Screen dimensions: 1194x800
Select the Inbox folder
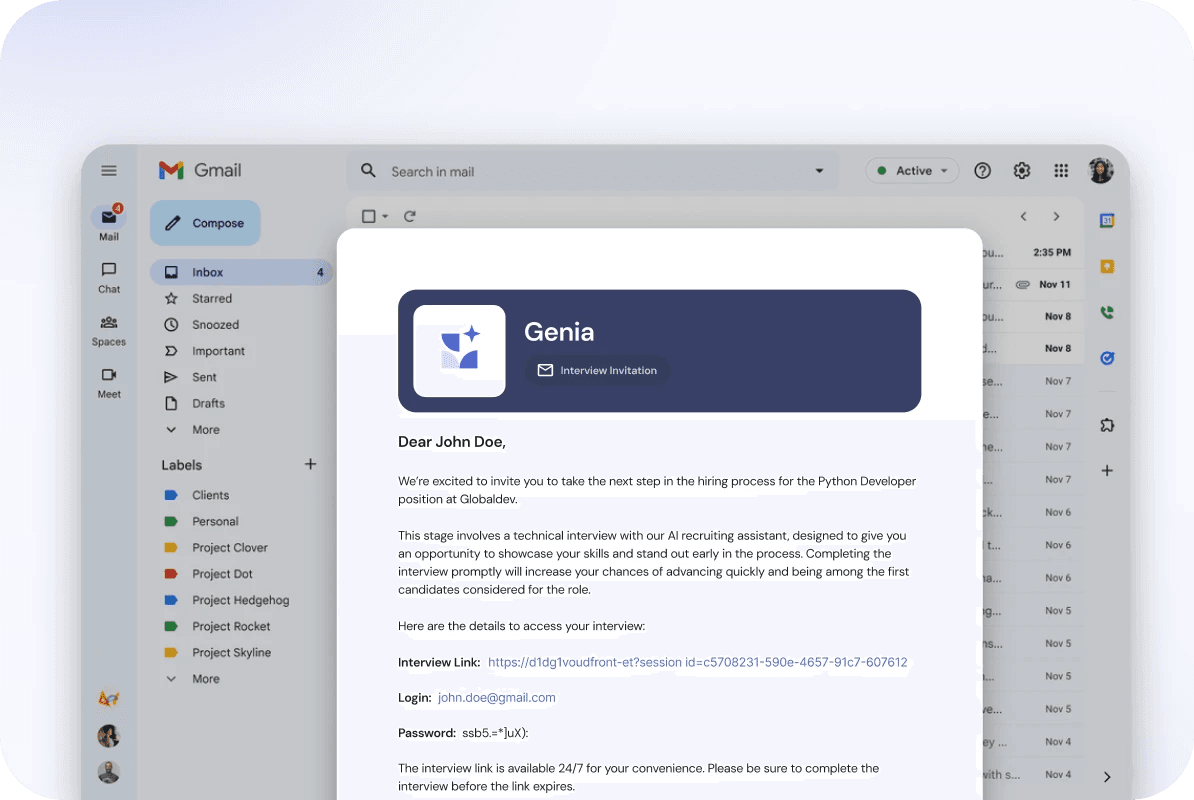(x=208, y=272)
